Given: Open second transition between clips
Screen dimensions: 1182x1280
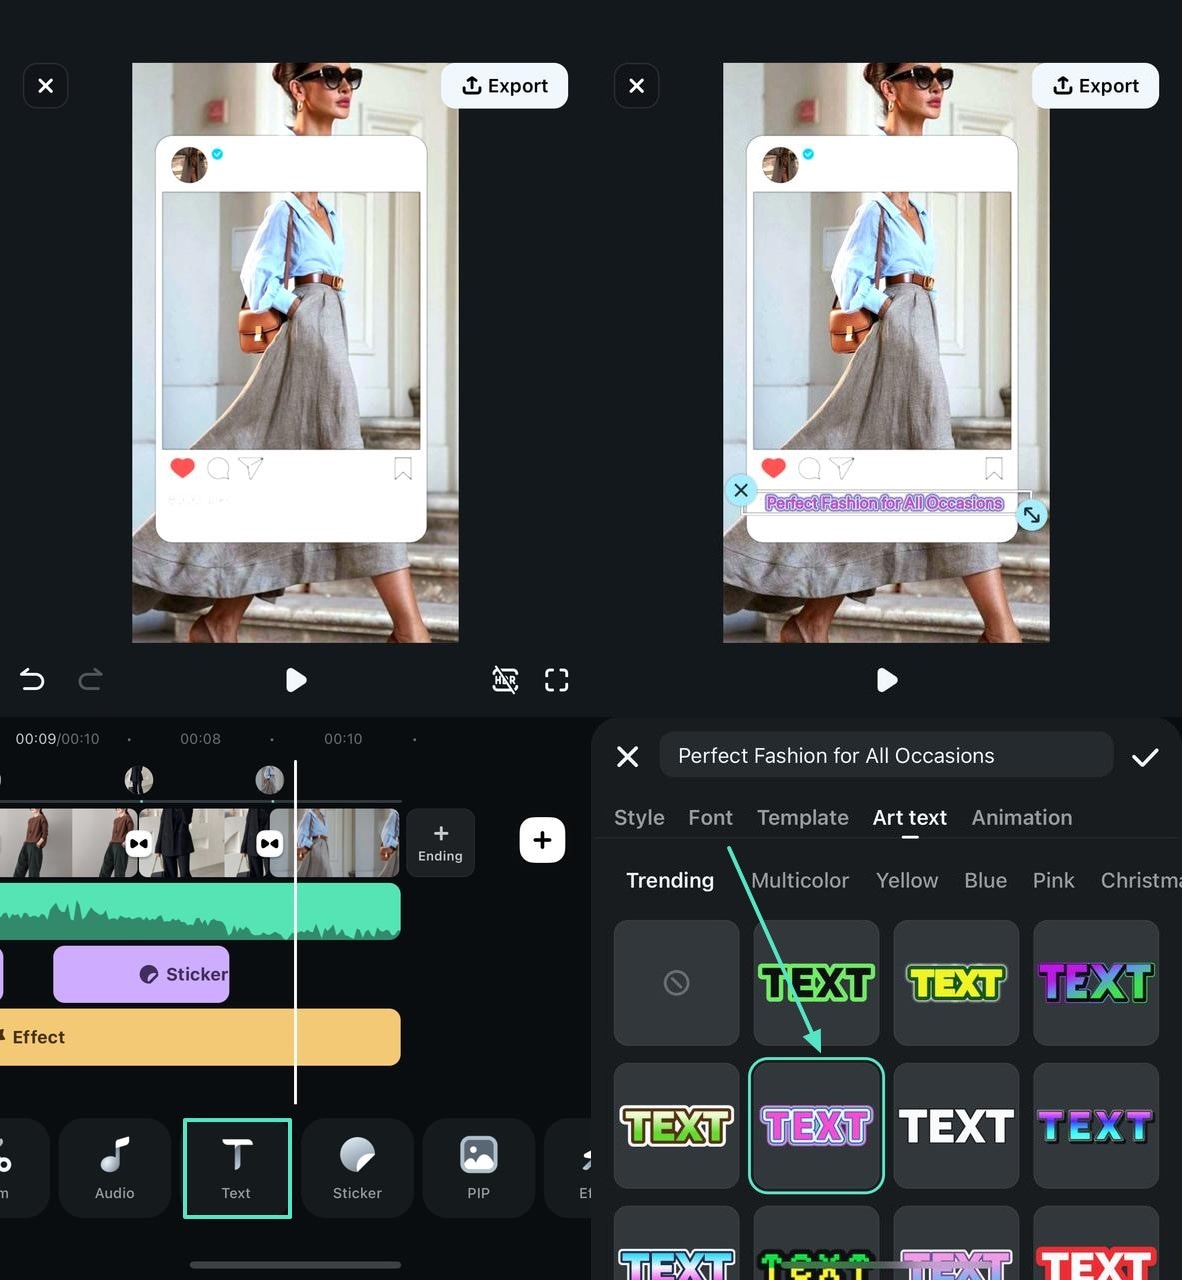Looking at the screenshot, I should 269,844.
